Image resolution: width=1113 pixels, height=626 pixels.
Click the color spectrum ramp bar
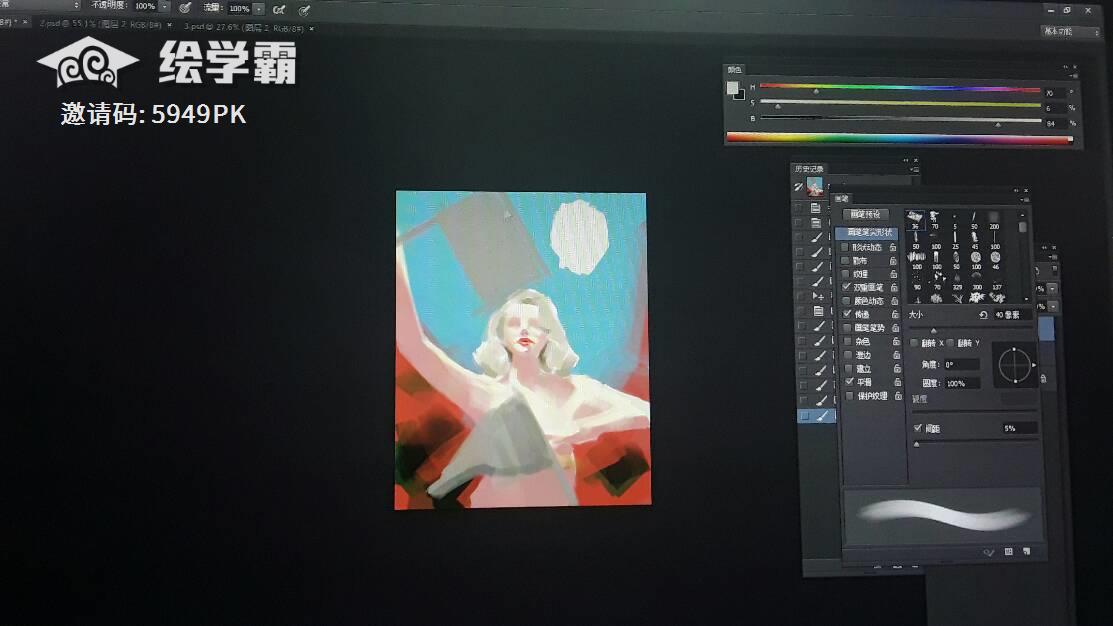[x=899, y=138]
